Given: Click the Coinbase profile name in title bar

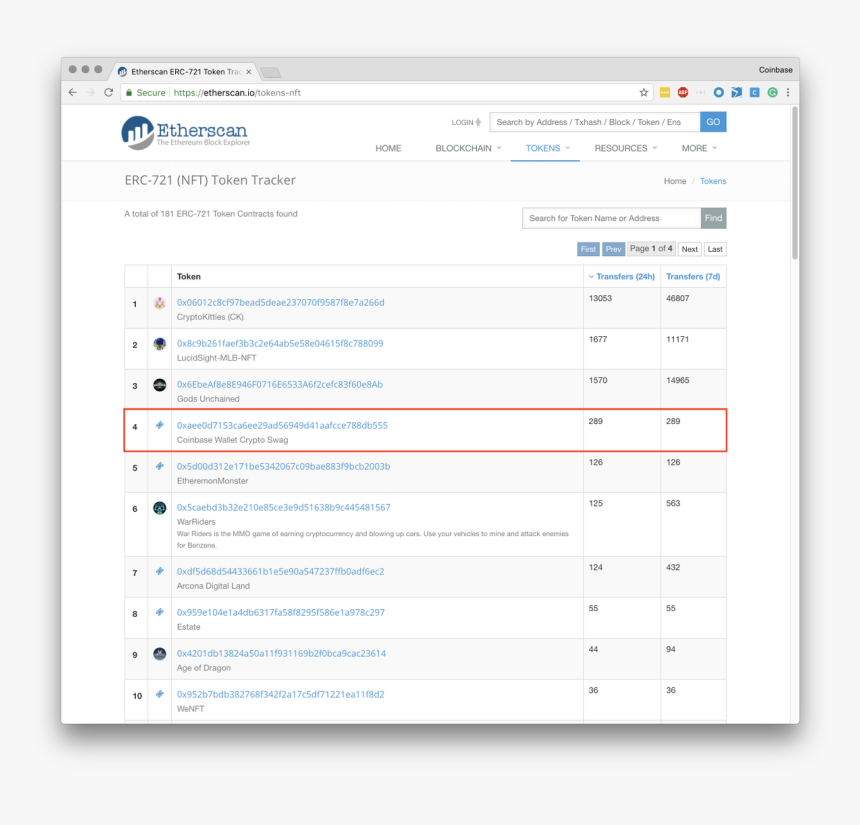Looking at the screenshot, I should [776, 70].
